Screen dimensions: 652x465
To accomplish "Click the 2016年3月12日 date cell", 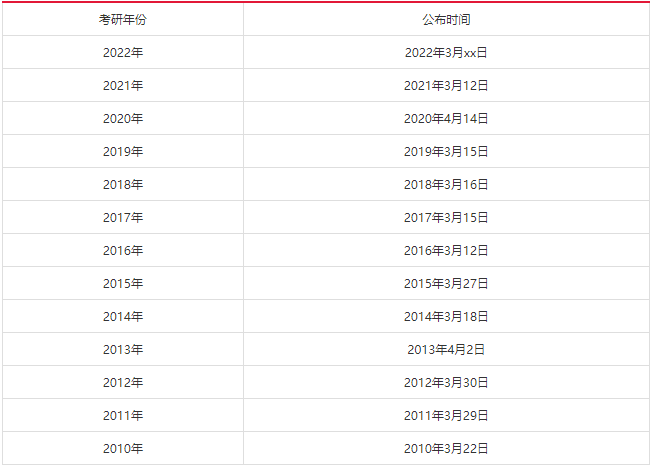I will click(x=446, y=250).
